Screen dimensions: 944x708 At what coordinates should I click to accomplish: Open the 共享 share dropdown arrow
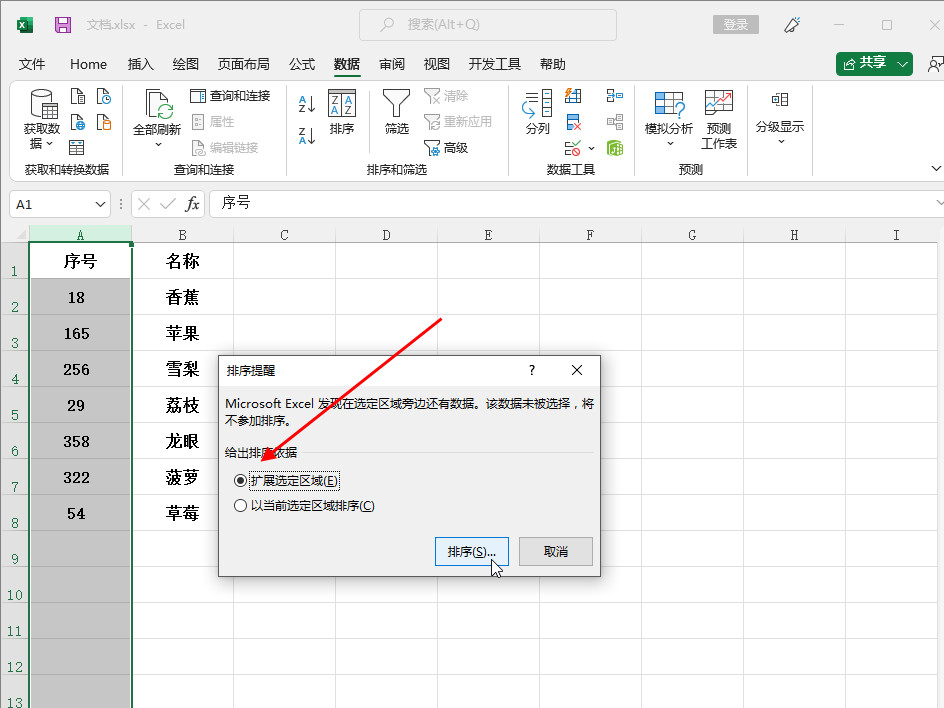902,64
